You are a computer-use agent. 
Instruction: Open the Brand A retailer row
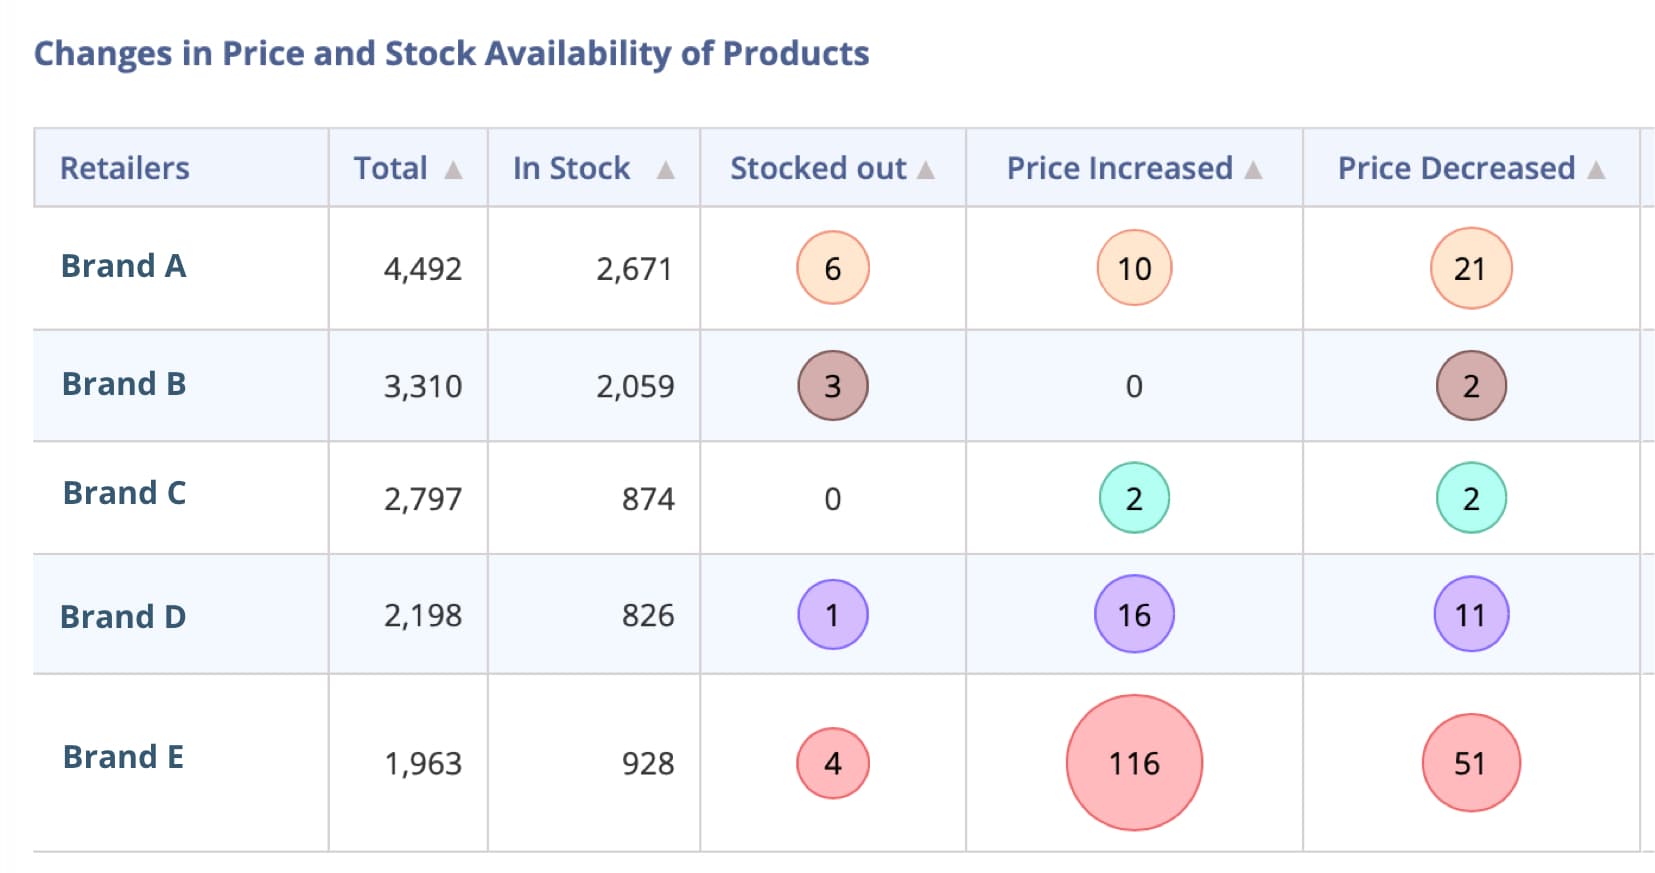pos(124,266)
